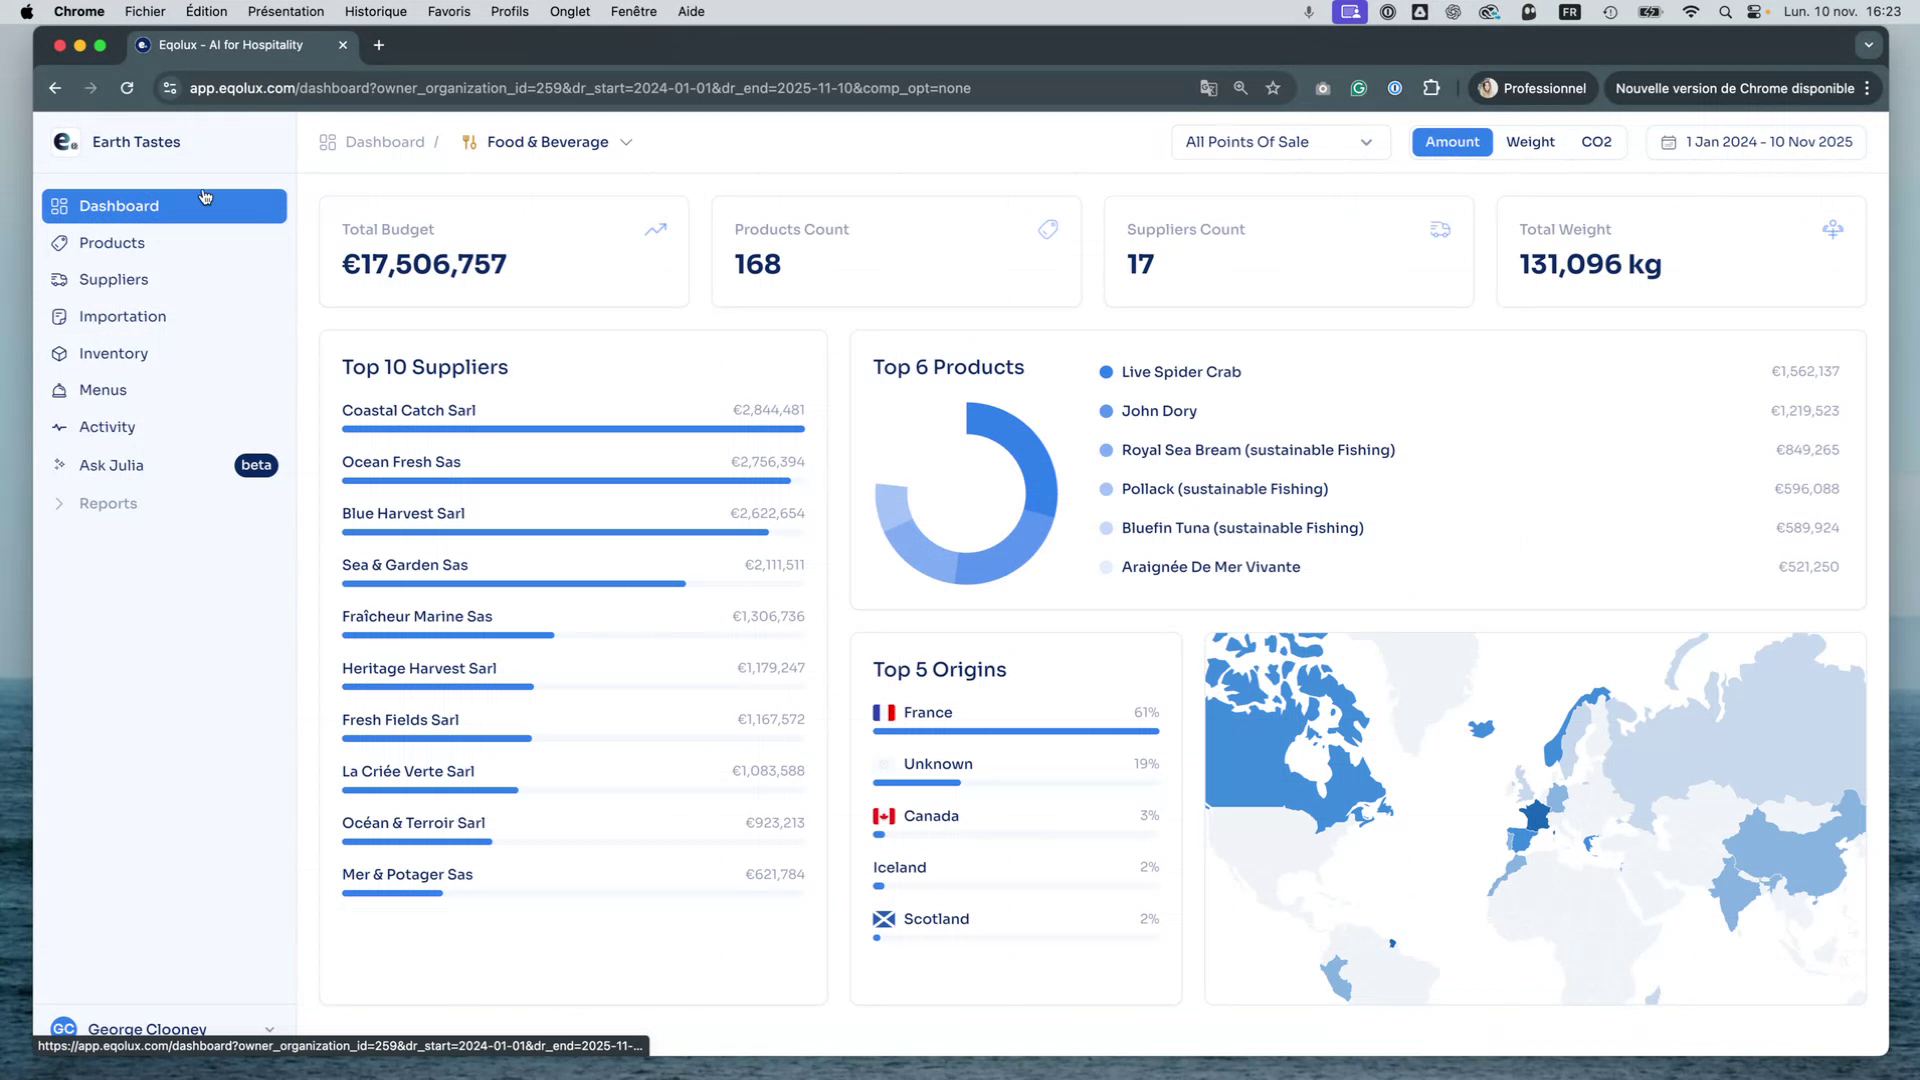Click the Activity pulse icon
The image size is (1920, 1080).
click(x=59, y=427)
